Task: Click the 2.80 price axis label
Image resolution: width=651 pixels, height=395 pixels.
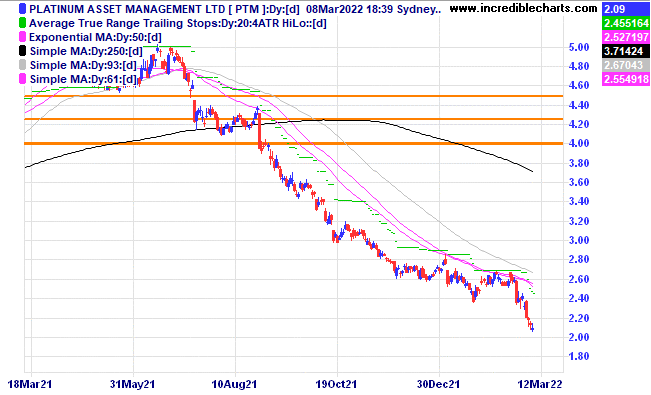Action: click(579, 260)
